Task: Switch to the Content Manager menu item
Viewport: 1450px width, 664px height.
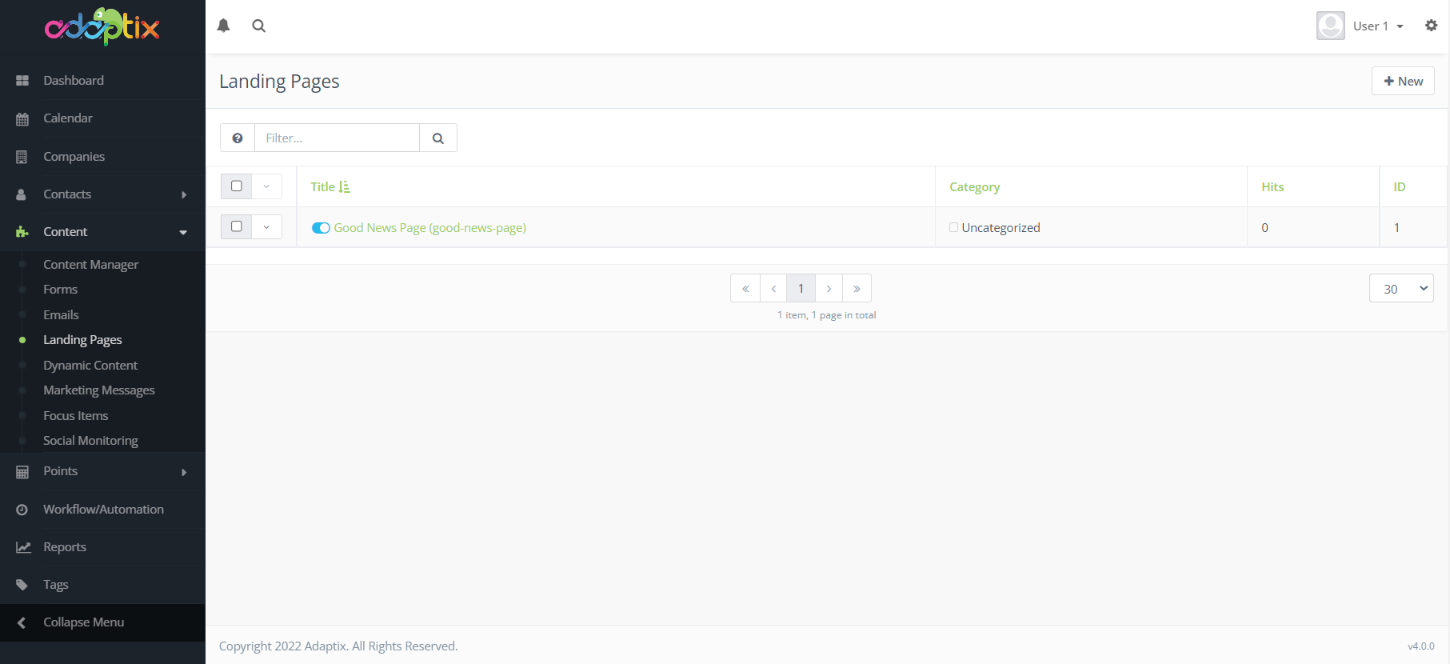Action: tap(91, 264)
